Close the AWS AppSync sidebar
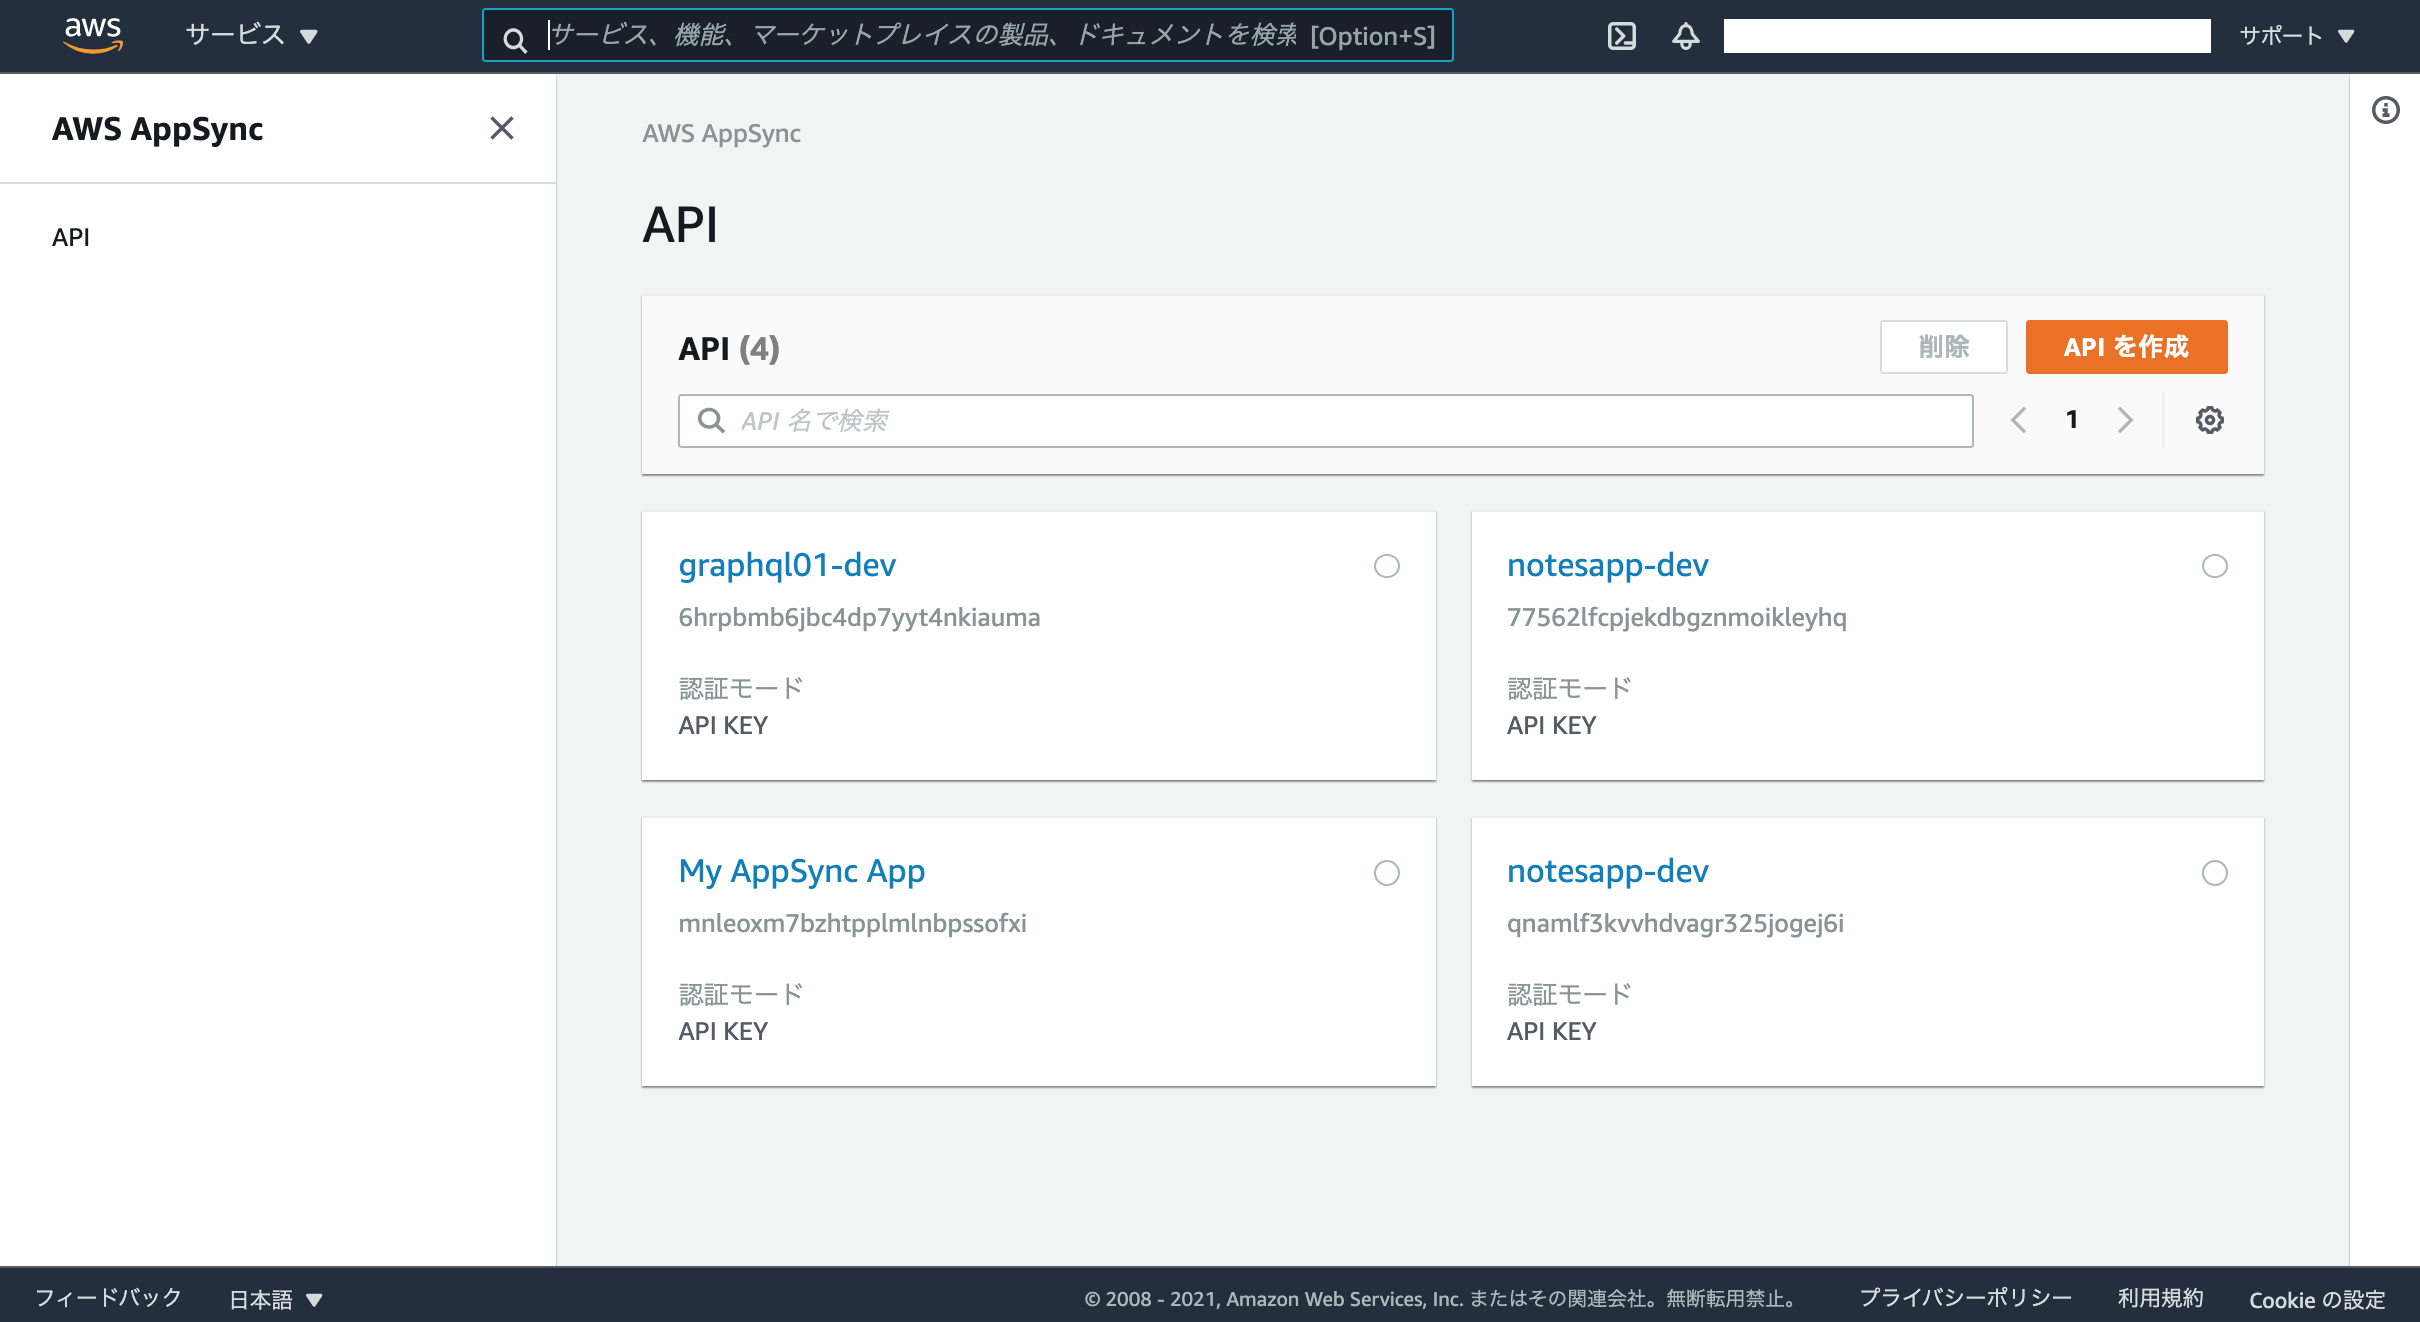 click(501, 128)
